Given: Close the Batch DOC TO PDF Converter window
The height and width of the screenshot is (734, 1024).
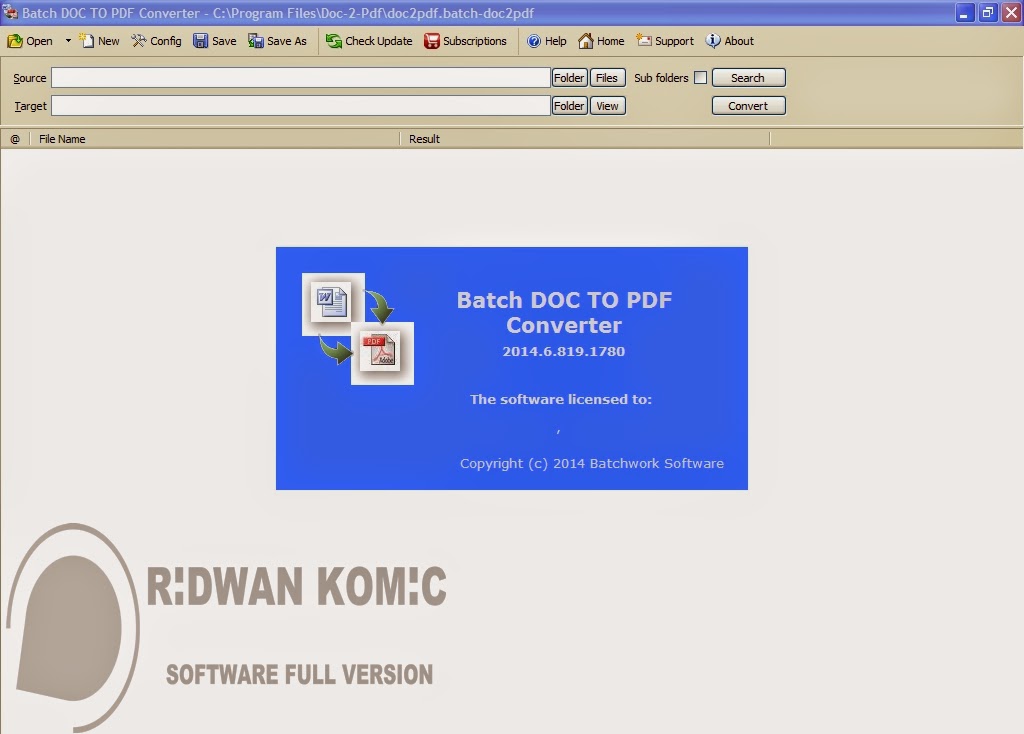Looking at the screenshot, I should pos(1011,12).
